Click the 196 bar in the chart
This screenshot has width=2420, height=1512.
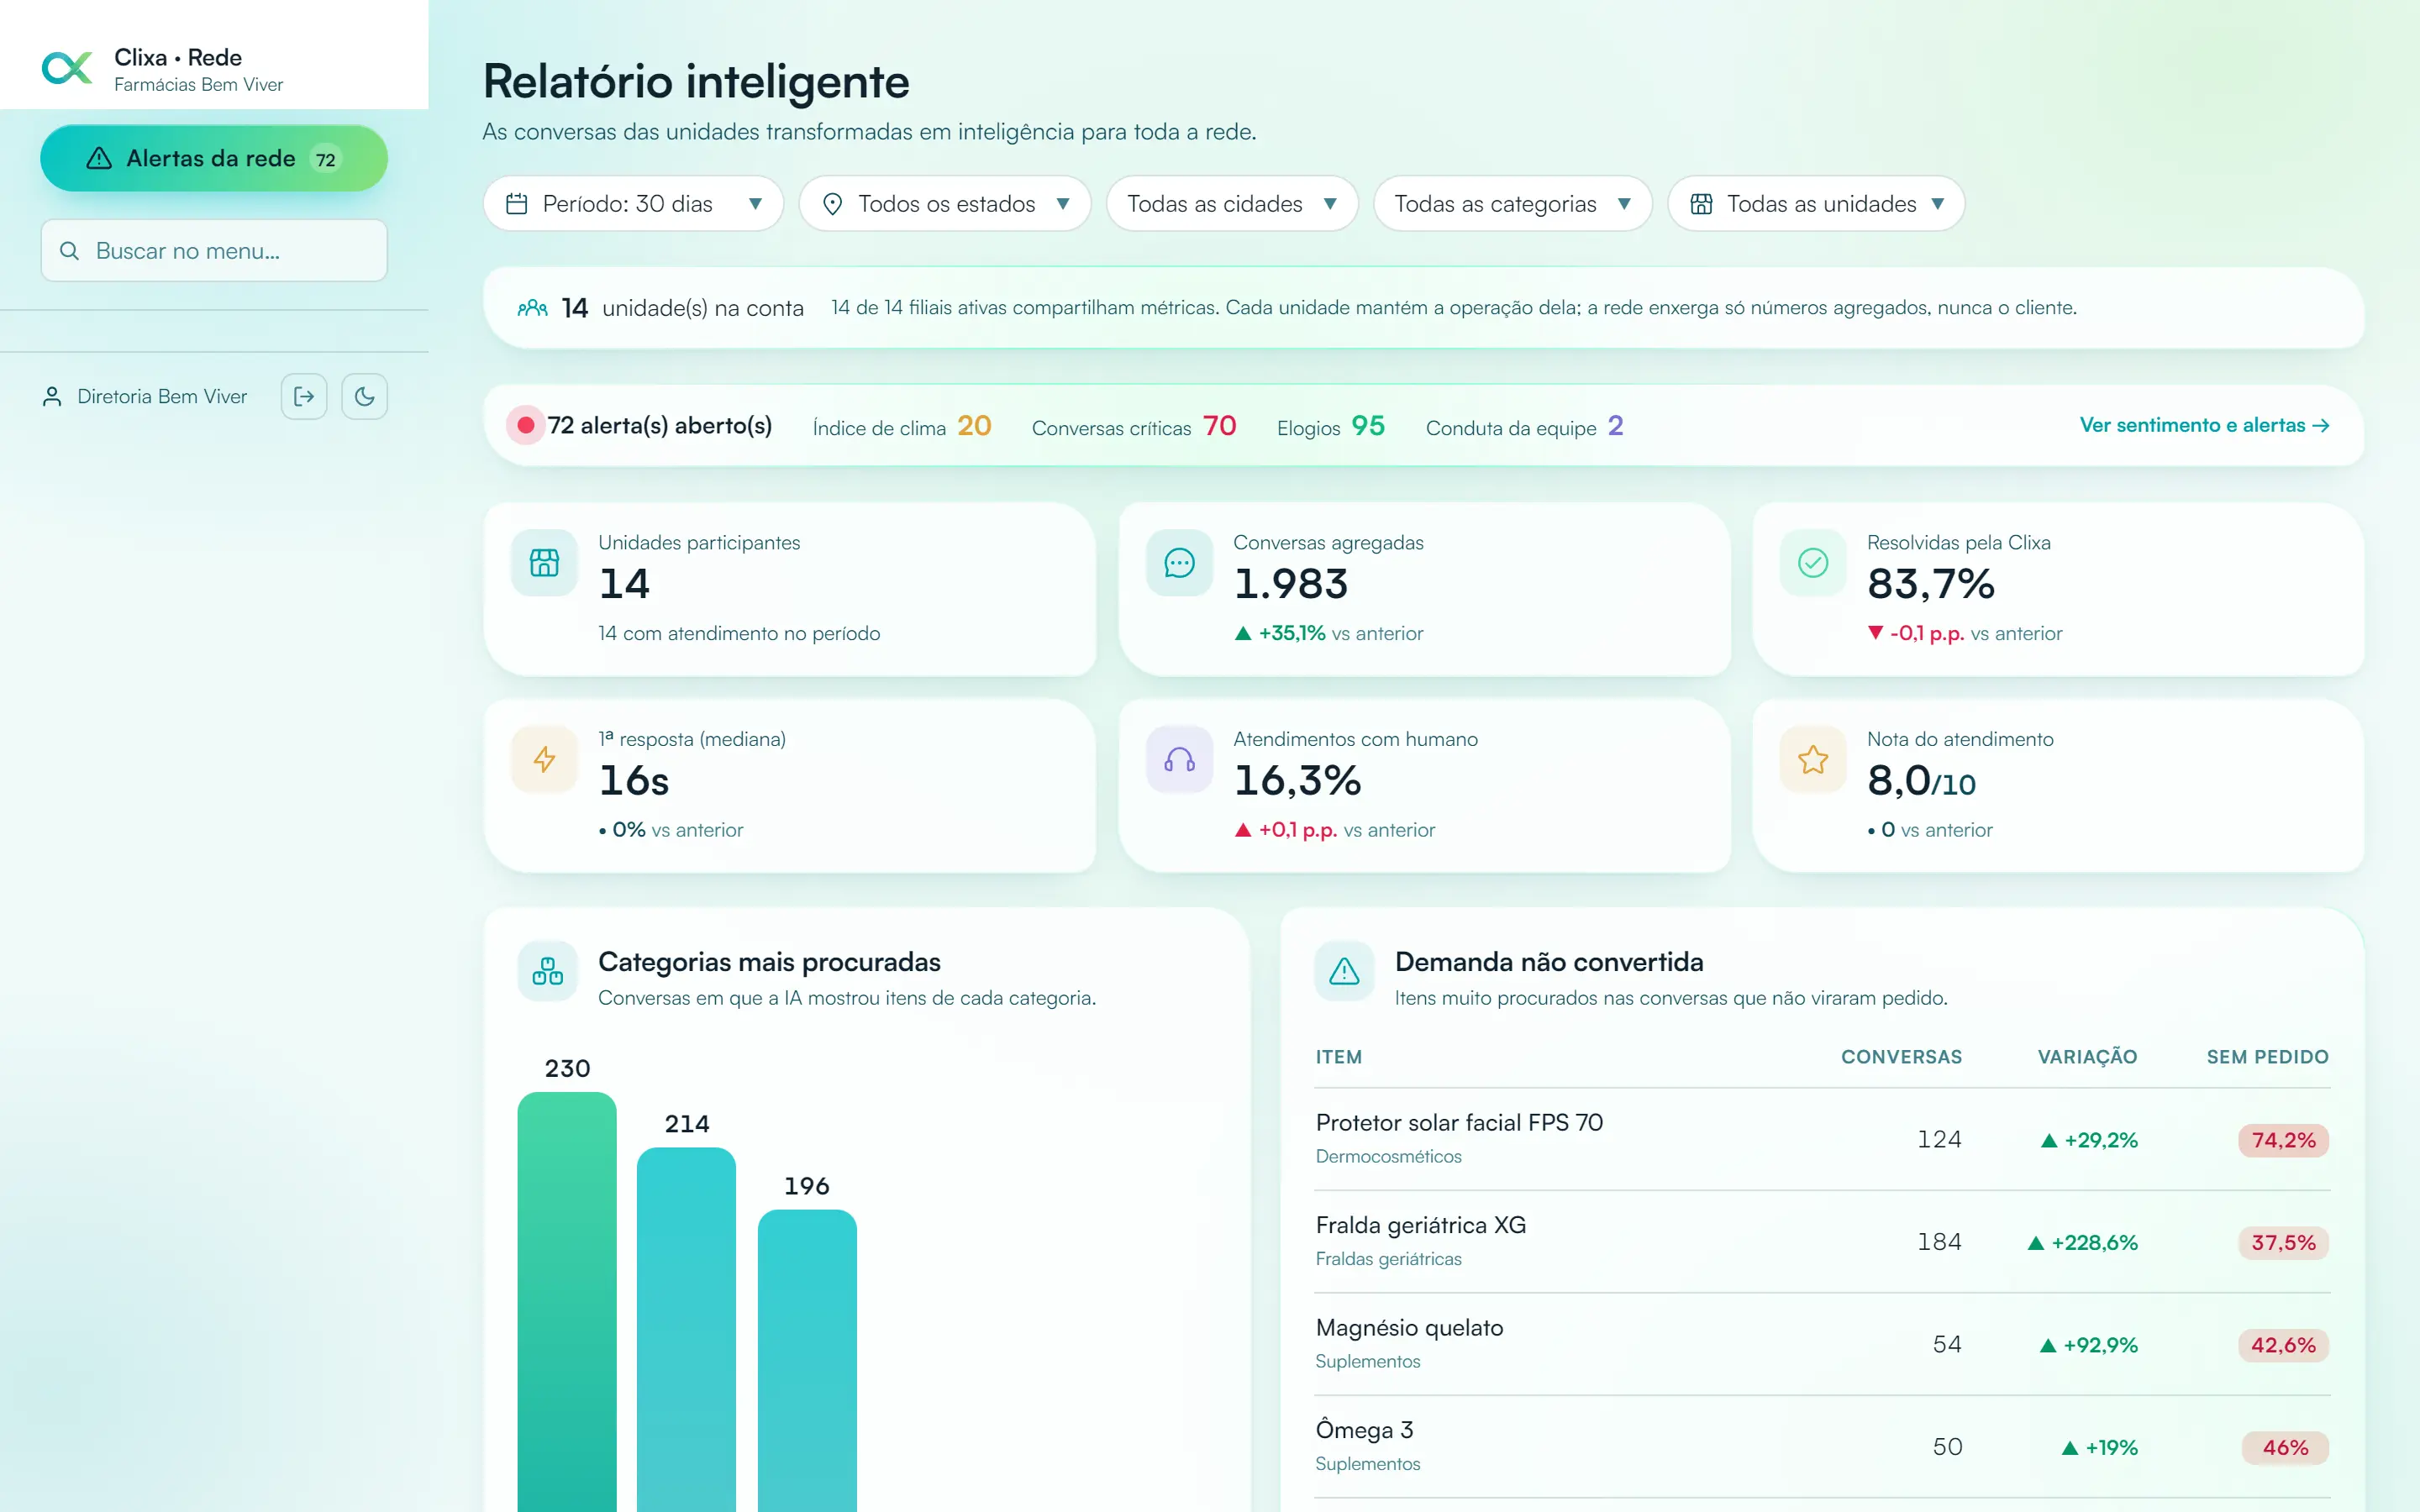(807, 1360)
